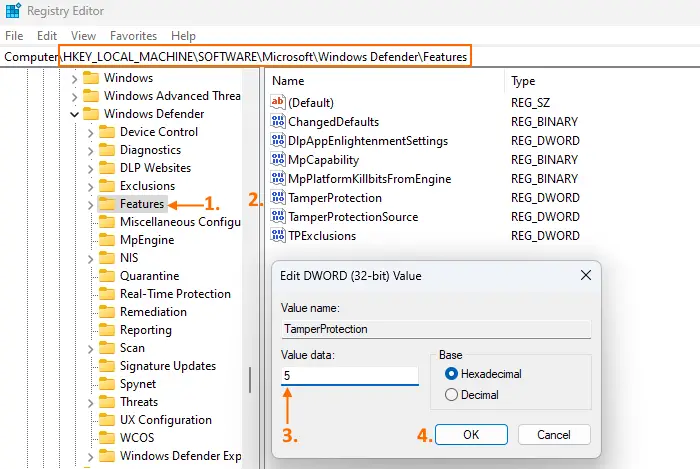Expand the Threats node
The height and width of the screenshot is (469, 700).
point(91,403)
